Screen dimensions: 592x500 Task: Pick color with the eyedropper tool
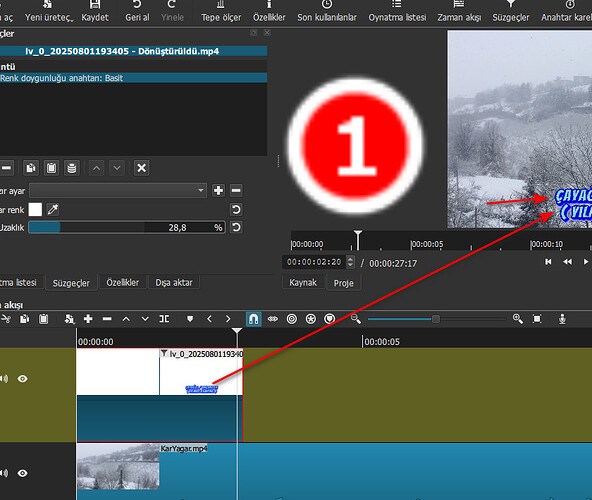pos(53,210)
